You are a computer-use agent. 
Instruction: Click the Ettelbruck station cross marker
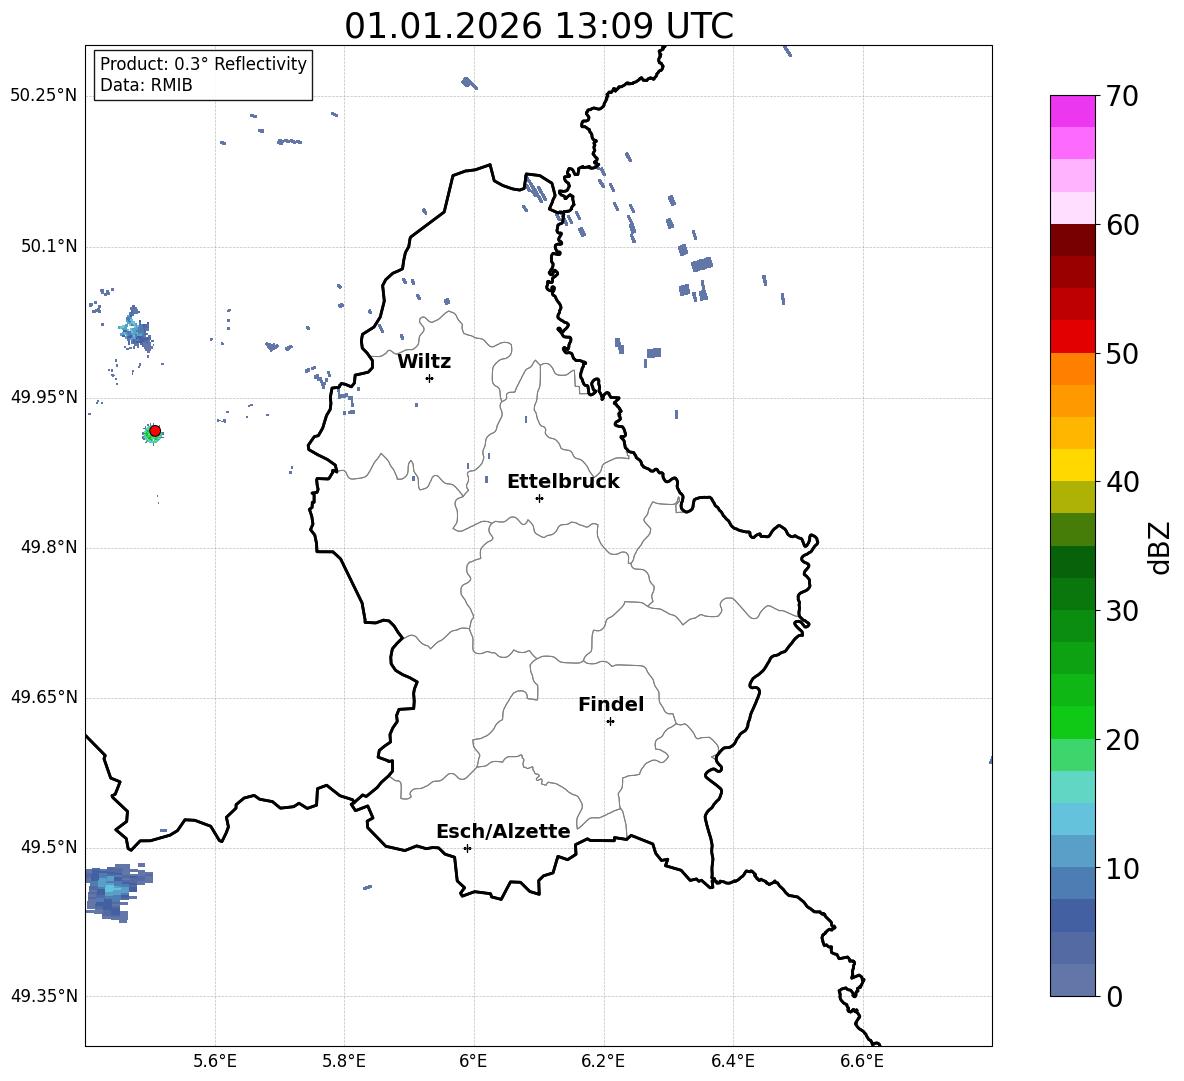539,498
